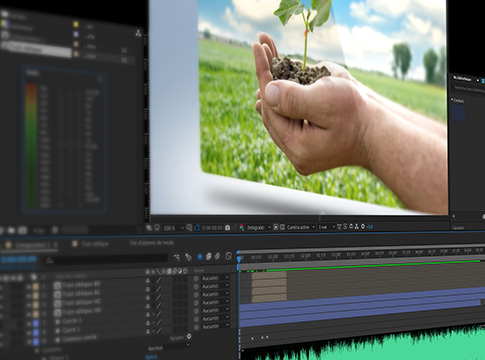Toggle the hide shy layers switch in timeline
Image resolution: width=485 pixels, height=360 pixels.
tap(200, 257)
